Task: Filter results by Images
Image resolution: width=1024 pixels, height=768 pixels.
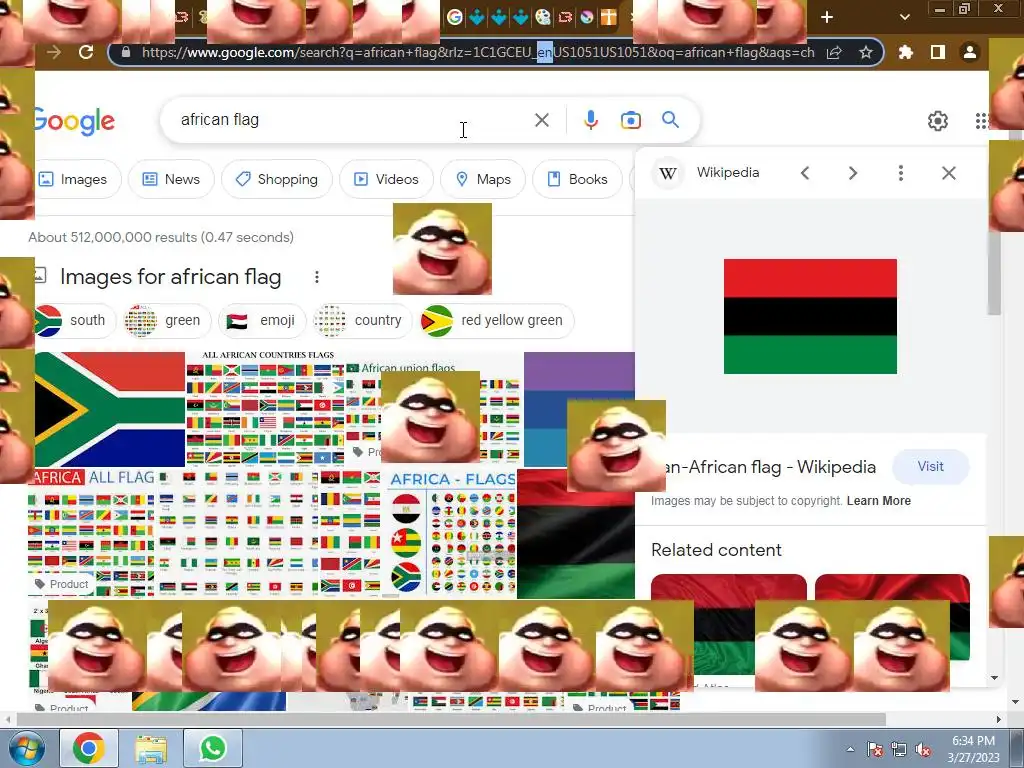Action: (77, 179)
